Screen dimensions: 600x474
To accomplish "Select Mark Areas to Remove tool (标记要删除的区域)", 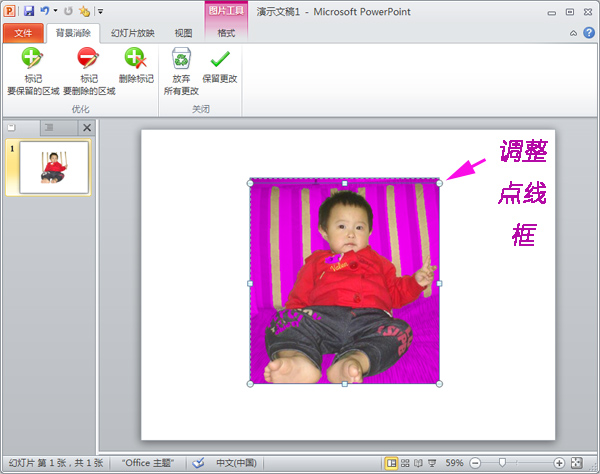I will 89,71.
